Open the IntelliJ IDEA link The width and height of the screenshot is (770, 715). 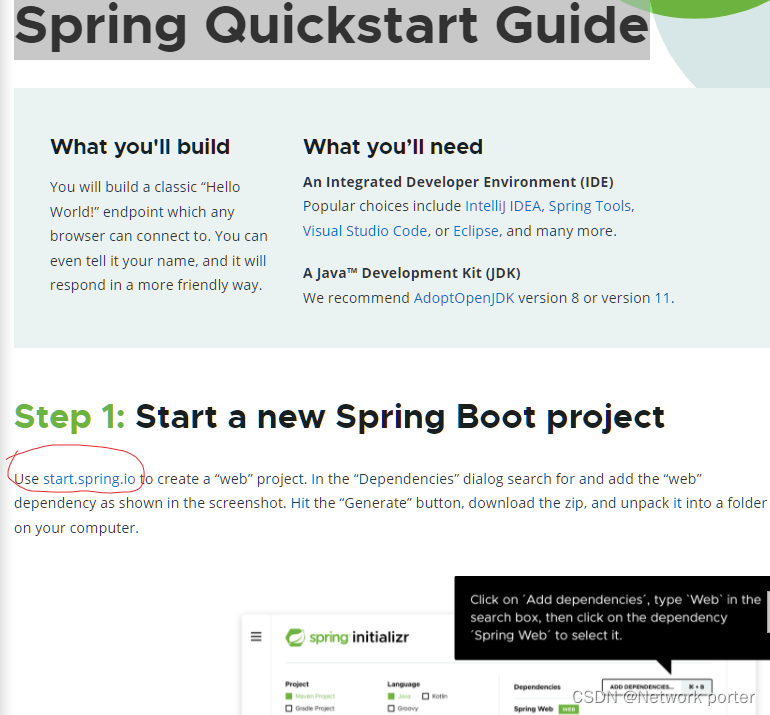[x=503, y=206]
